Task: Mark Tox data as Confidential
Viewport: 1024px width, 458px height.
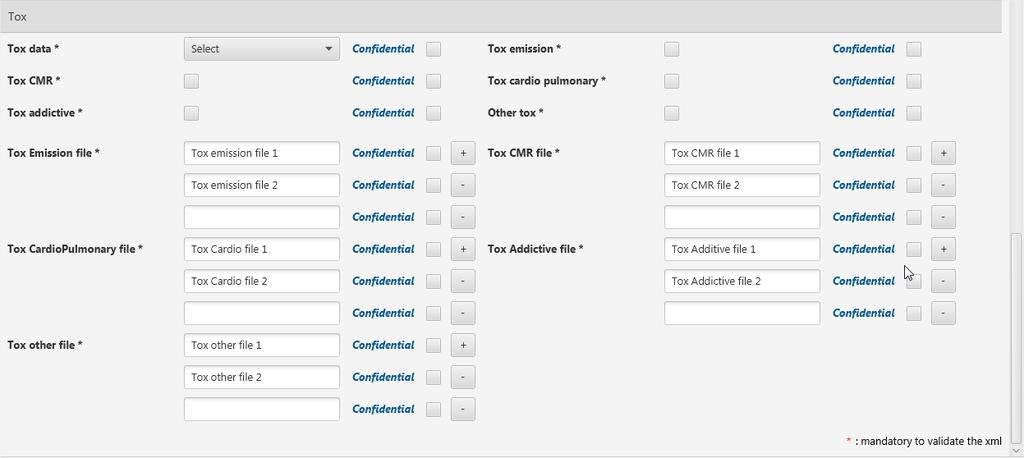Action: point(433,49)
